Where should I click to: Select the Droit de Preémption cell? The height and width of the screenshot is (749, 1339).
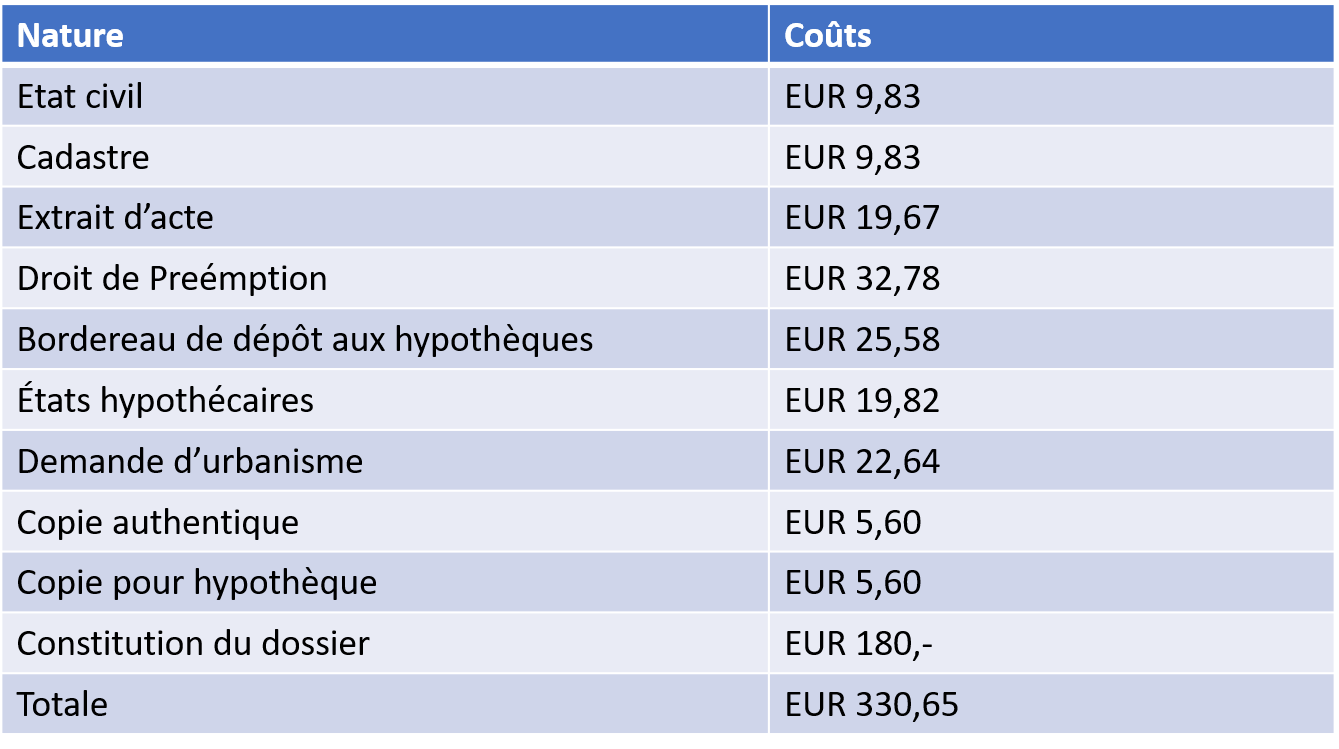(x=385, y=278)
